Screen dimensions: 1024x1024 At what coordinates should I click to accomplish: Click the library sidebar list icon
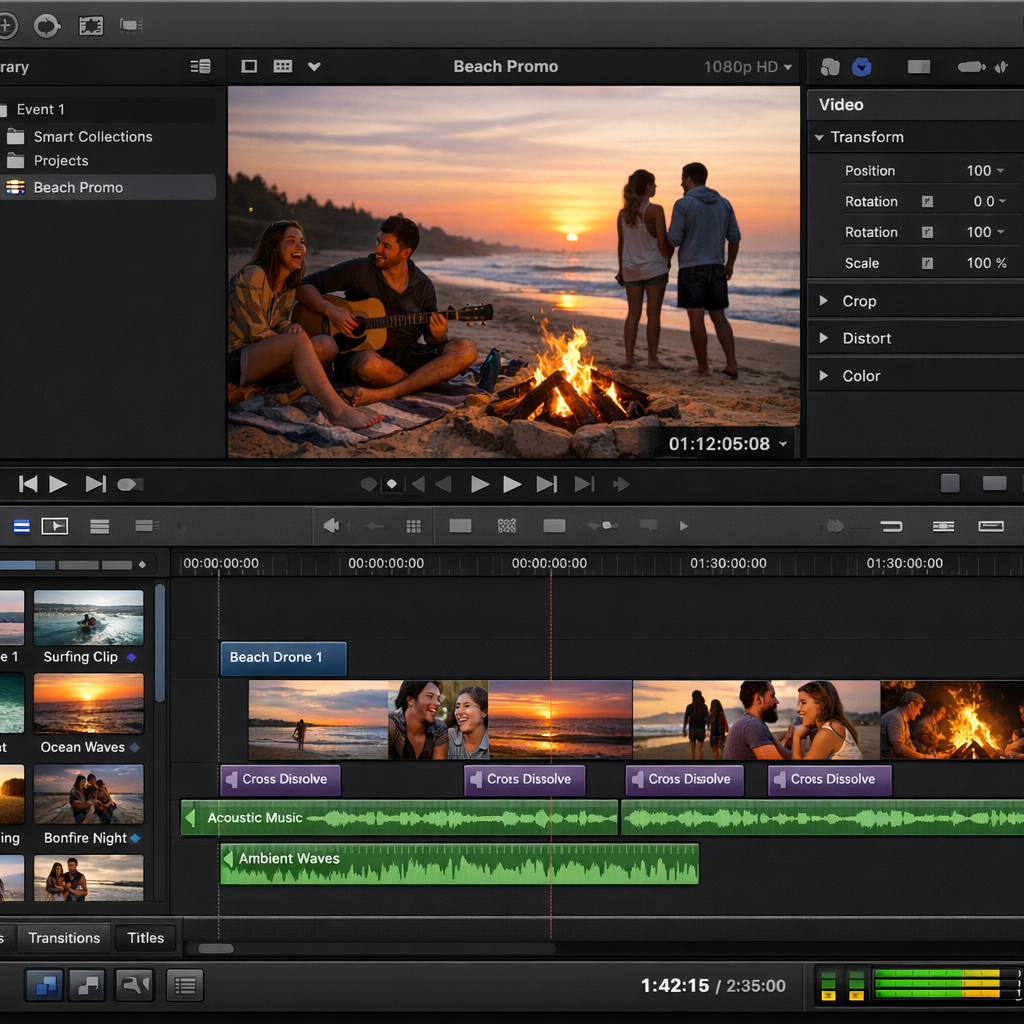[200, 66]
